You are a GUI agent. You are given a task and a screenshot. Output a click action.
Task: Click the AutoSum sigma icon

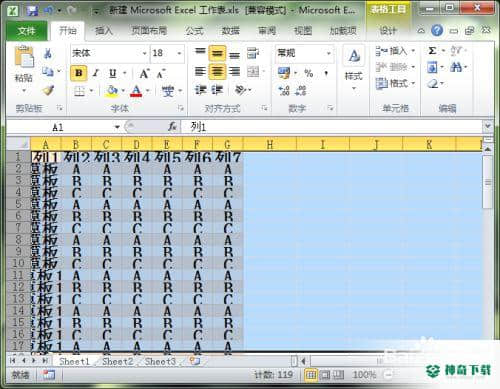[432, 51]
